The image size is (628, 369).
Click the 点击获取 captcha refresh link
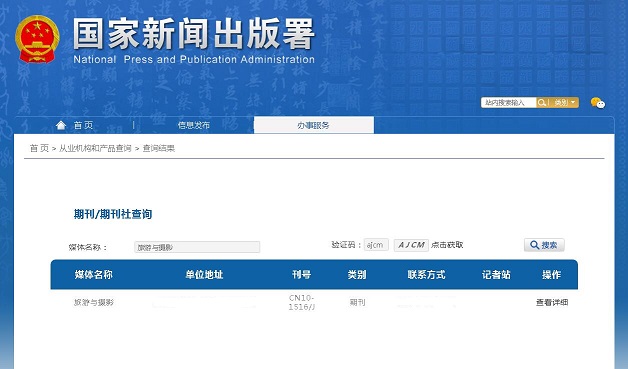click(x=447, y=245)
